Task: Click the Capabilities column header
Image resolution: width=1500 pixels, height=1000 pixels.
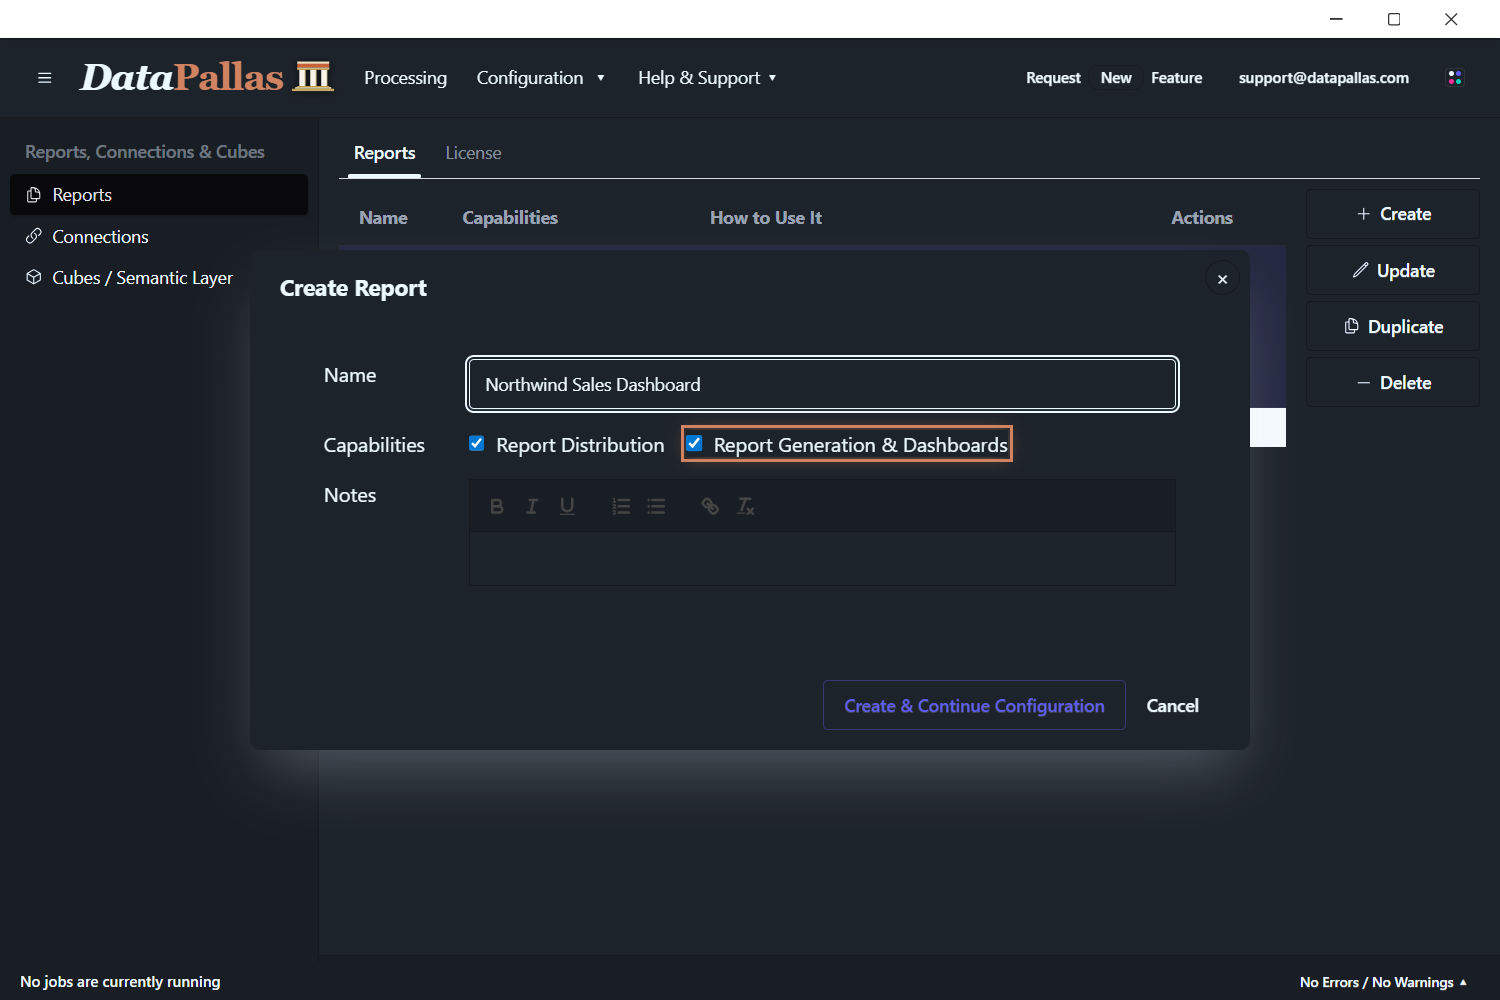Action: click(x=510, y=218)
